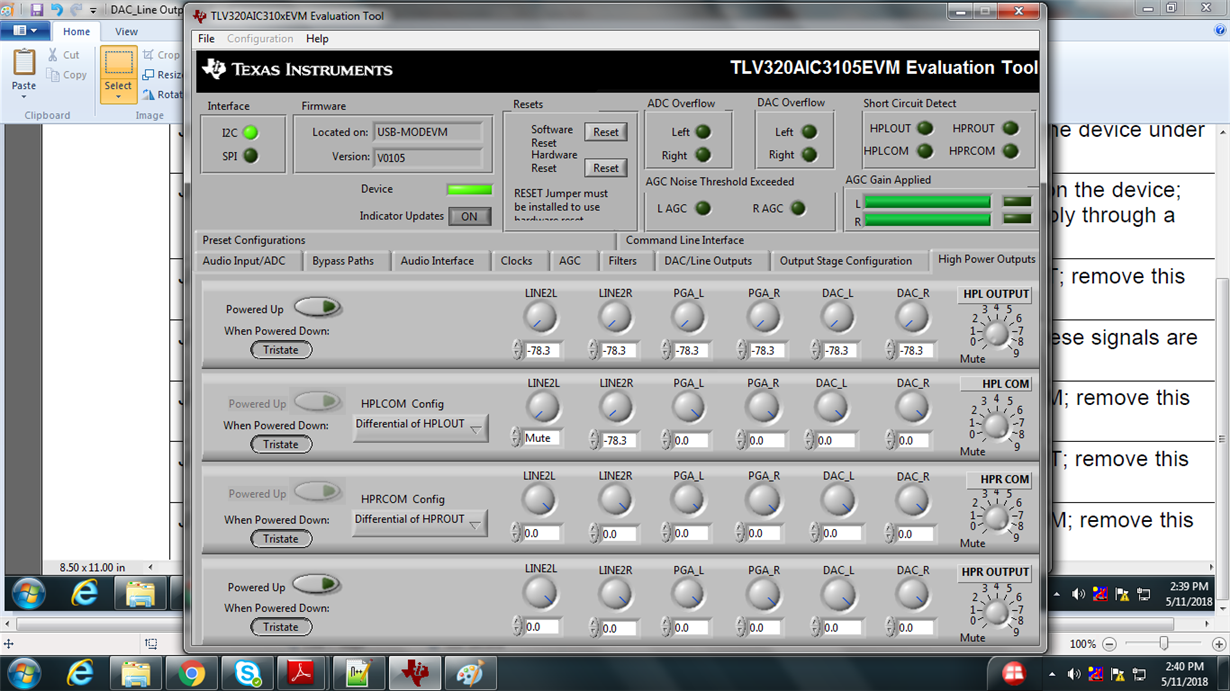Click the Copy icon in Paint
Image resolution: width=1230 pixels, height=691 pixels.
67,75
